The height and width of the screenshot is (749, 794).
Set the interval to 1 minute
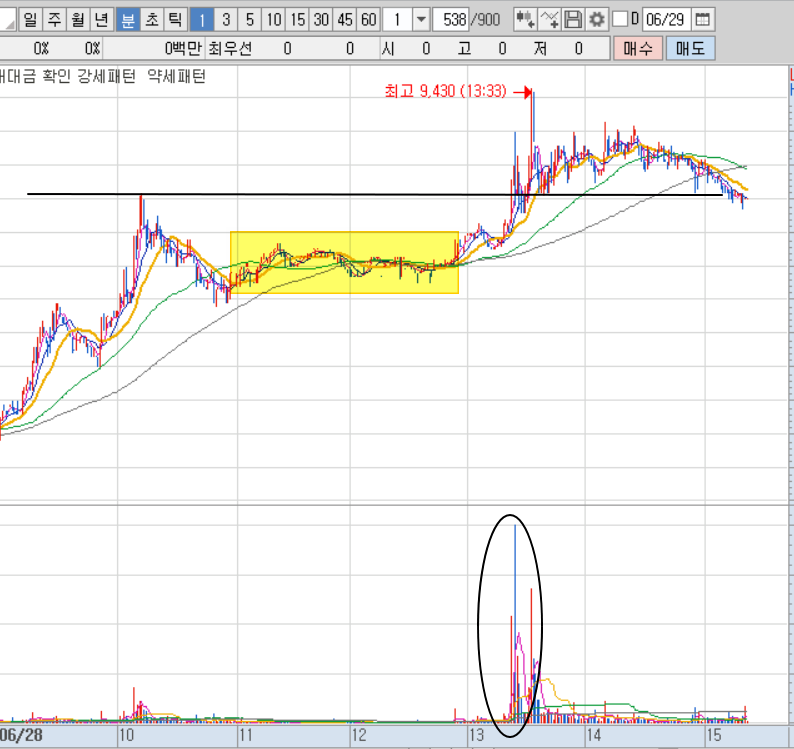point(202,20)
